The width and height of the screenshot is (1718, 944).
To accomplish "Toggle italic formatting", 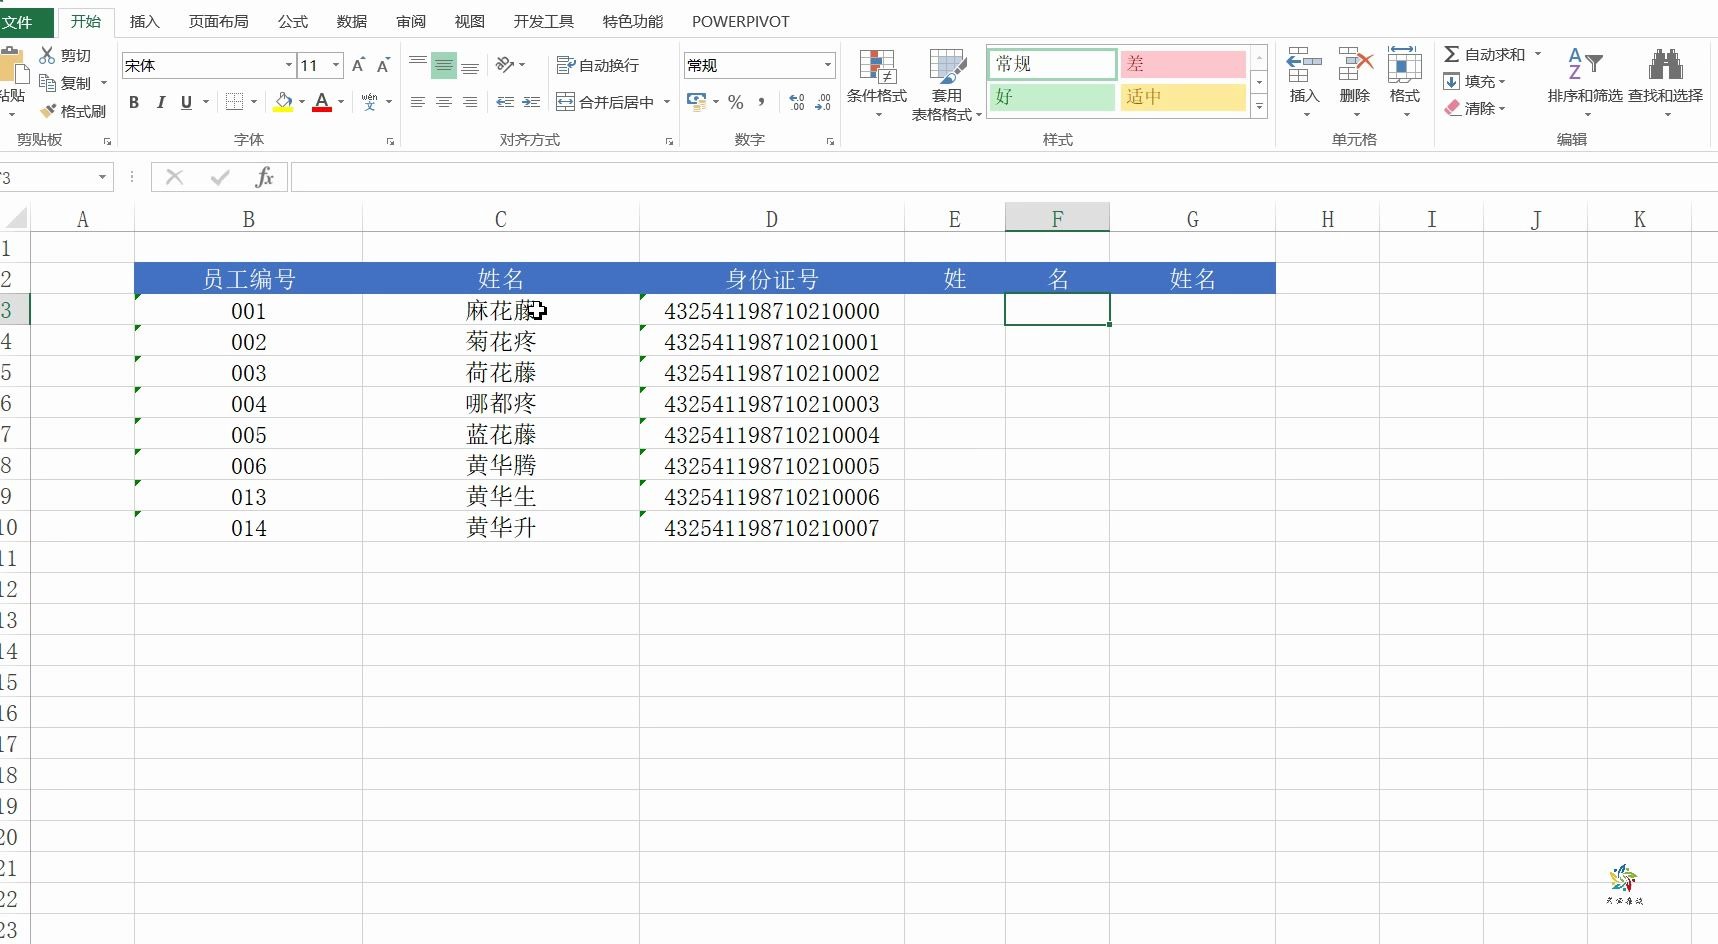I will pyautogui.click(x=161, y=102).
